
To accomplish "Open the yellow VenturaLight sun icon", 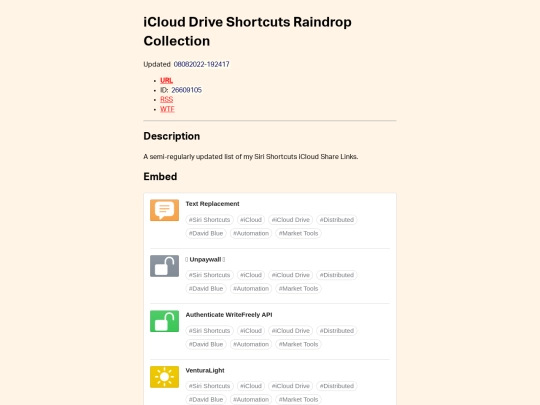I will pyautogui.click(x=164, y=377).
